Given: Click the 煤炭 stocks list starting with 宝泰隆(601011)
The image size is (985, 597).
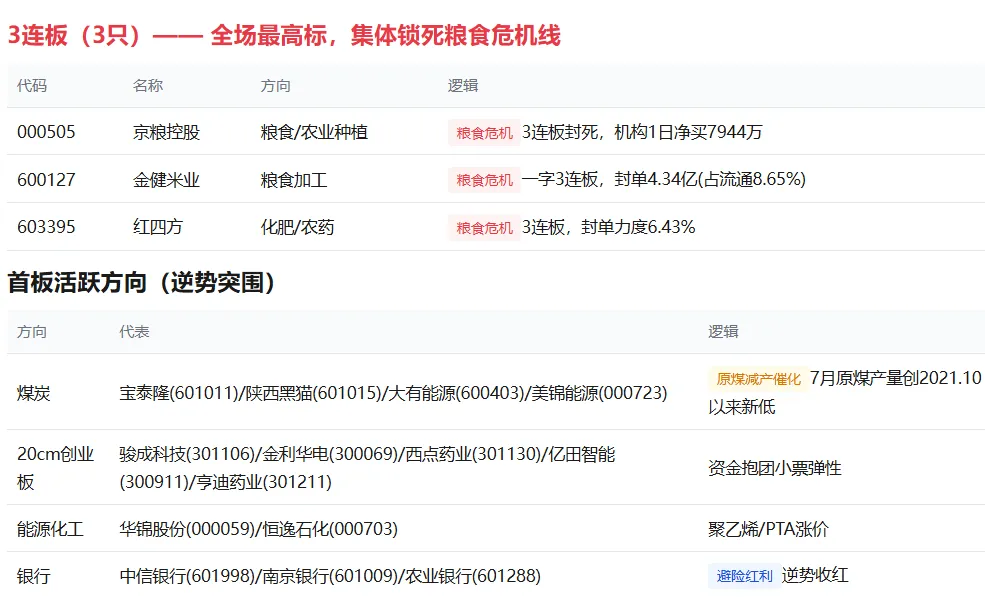Looking at the screenshot, I should tap(393, 393).
